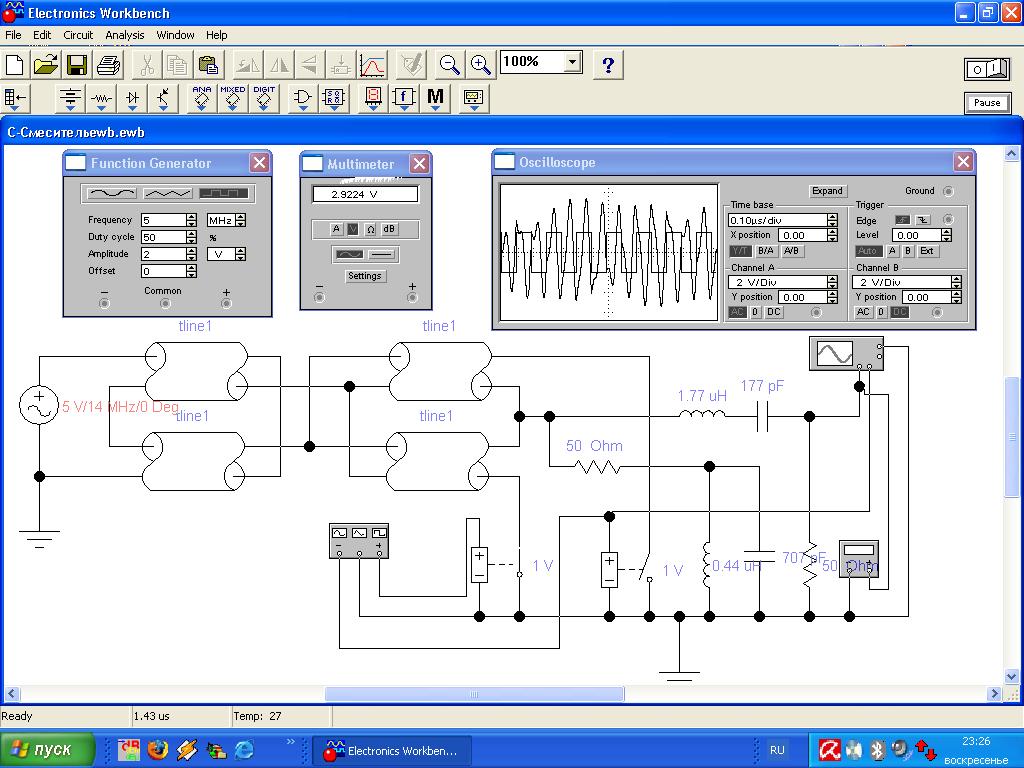Screen dimensions: 1024x768
Task: Launch Firefox from the quick launch bar
Action: (x=157, y=750)
